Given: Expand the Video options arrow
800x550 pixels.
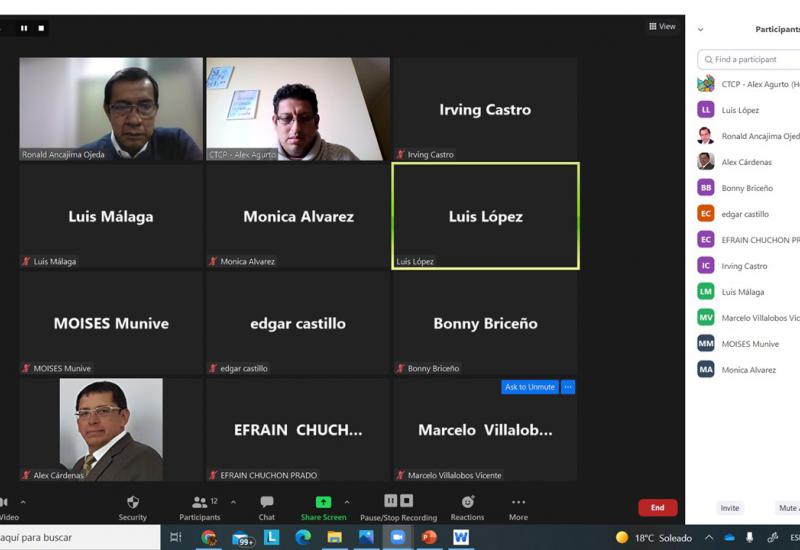Looking at the screenshot, I should (23, 502).
